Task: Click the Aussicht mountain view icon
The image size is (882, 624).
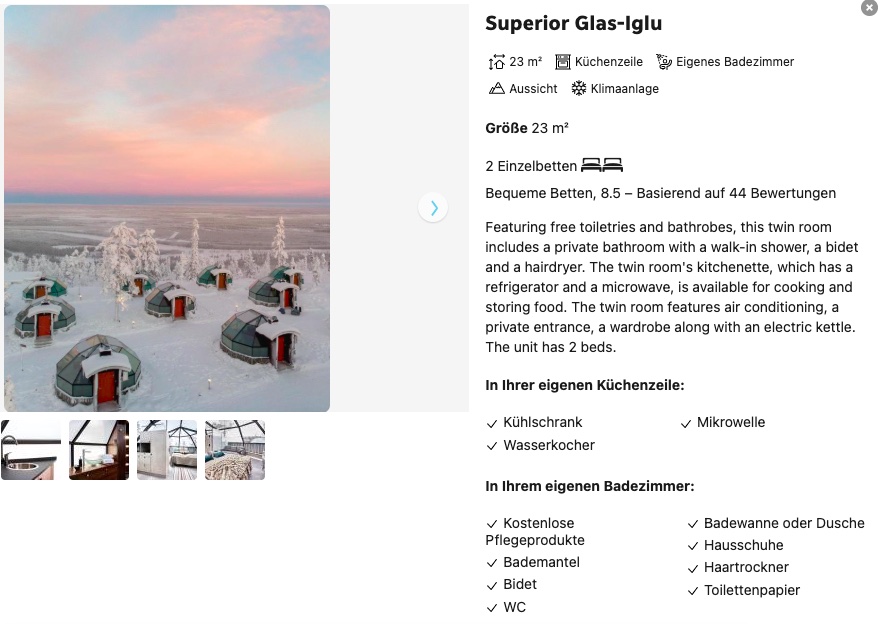Action: coord(495,88)
